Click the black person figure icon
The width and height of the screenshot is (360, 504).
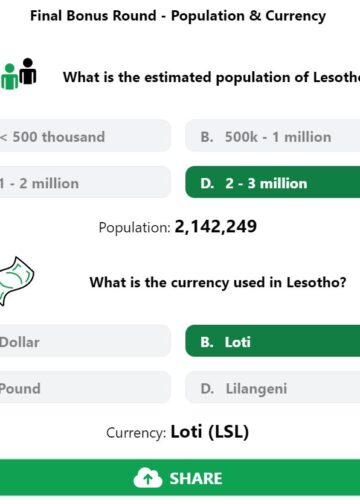point(28,71)
